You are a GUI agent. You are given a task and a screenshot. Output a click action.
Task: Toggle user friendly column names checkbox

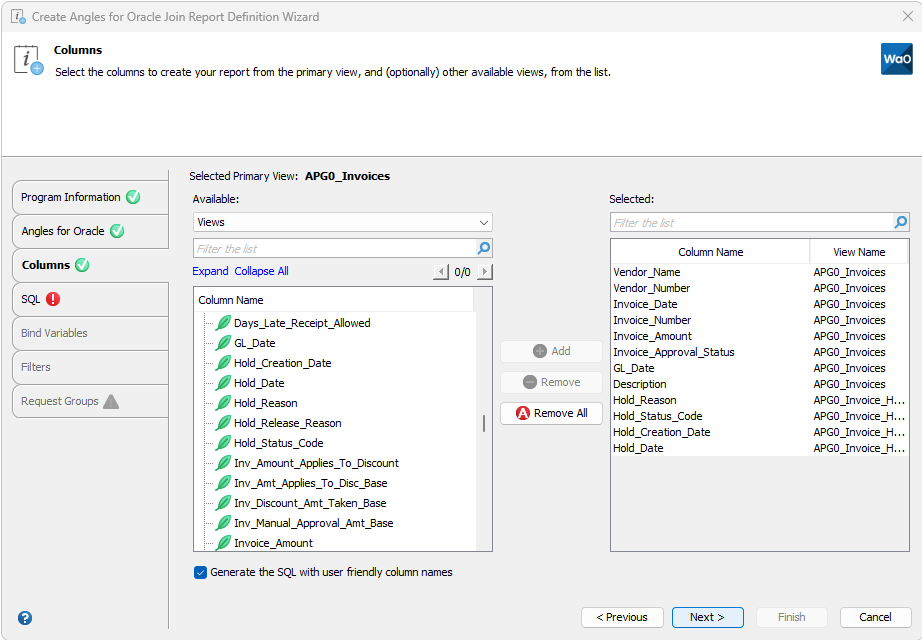tap(201, 573)
